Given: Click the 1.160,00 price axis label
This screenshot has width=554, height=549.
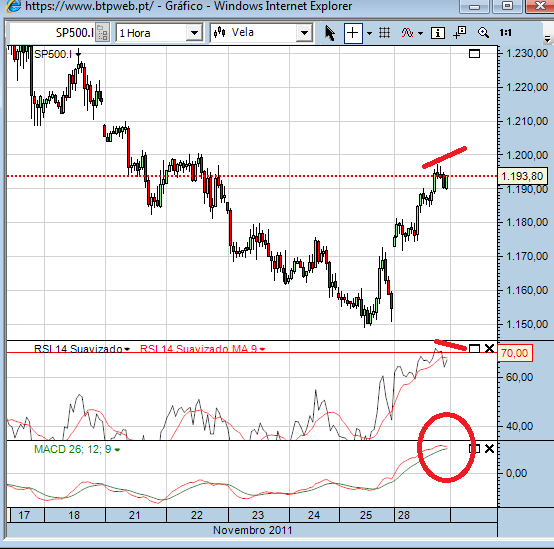Looking at the screenshot, I should tap(527, 290).
